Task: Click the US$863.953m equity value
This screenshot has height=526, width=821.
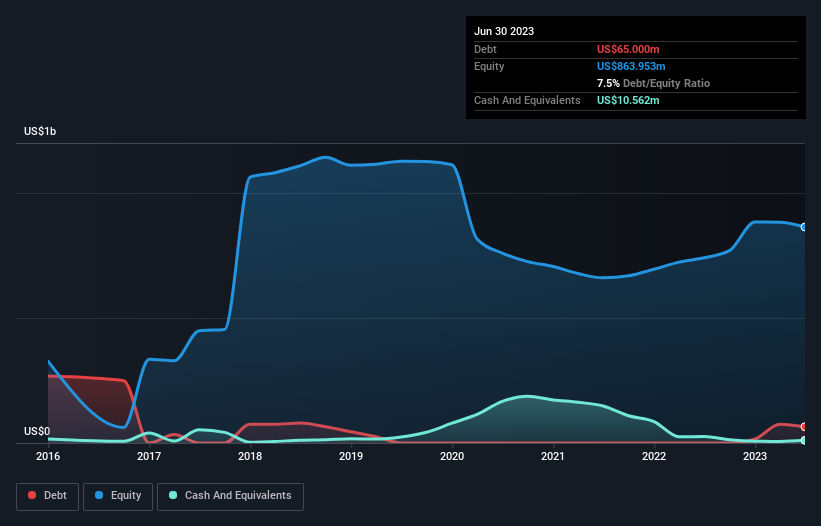Action: [631, 66]
